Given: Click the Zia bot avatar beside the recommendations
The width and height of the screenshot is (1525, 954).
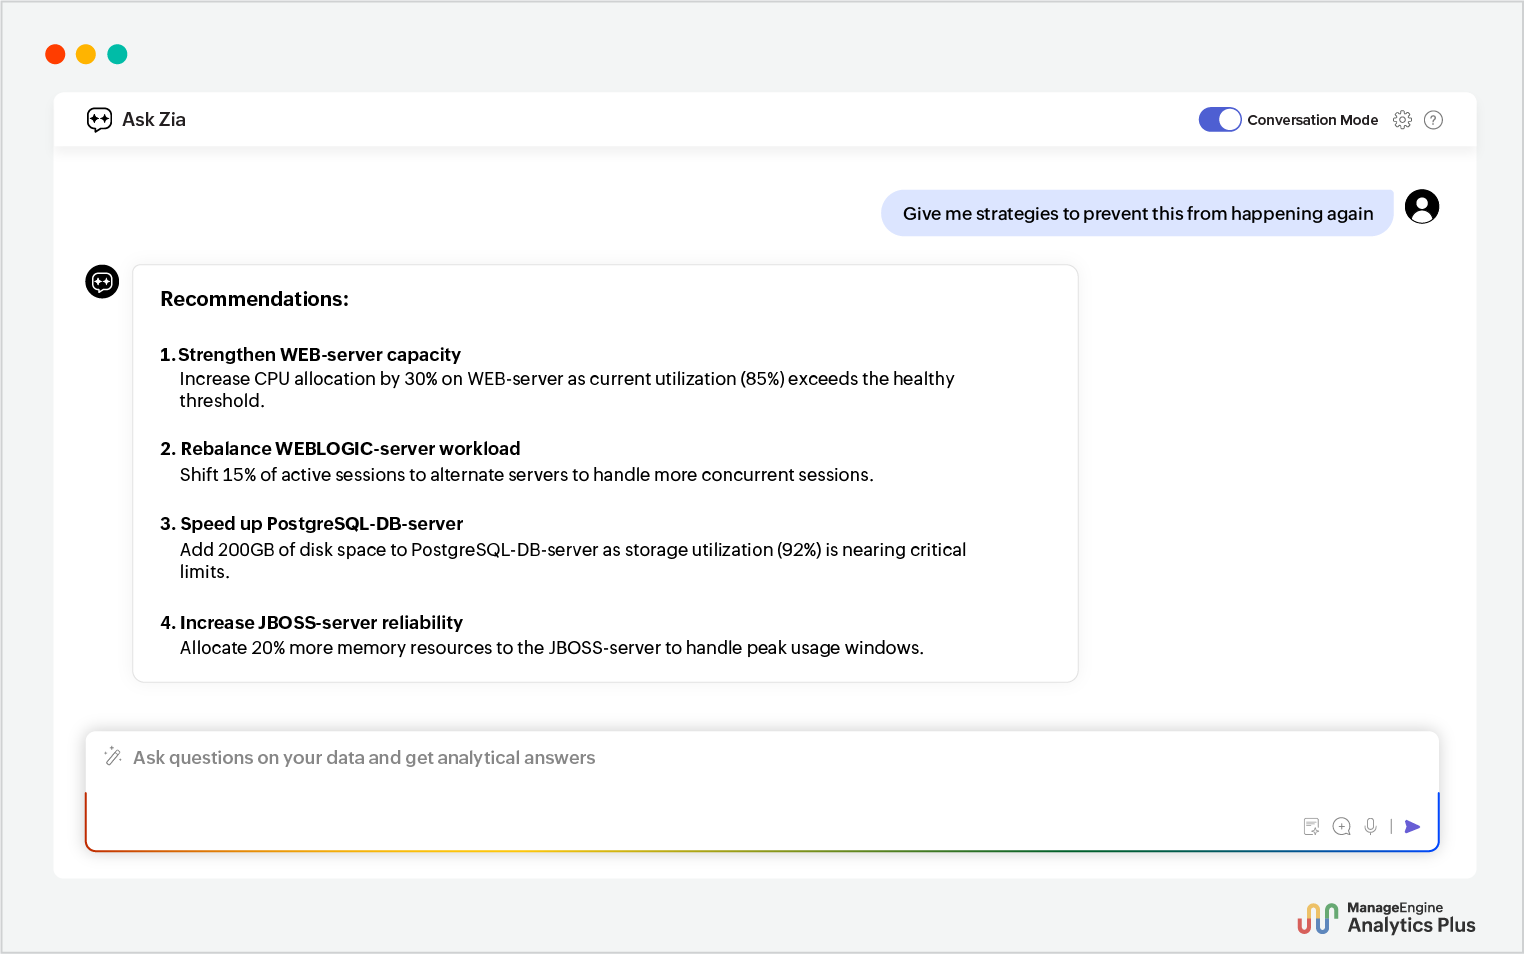Looking at the screenshot, I should 102,281.
